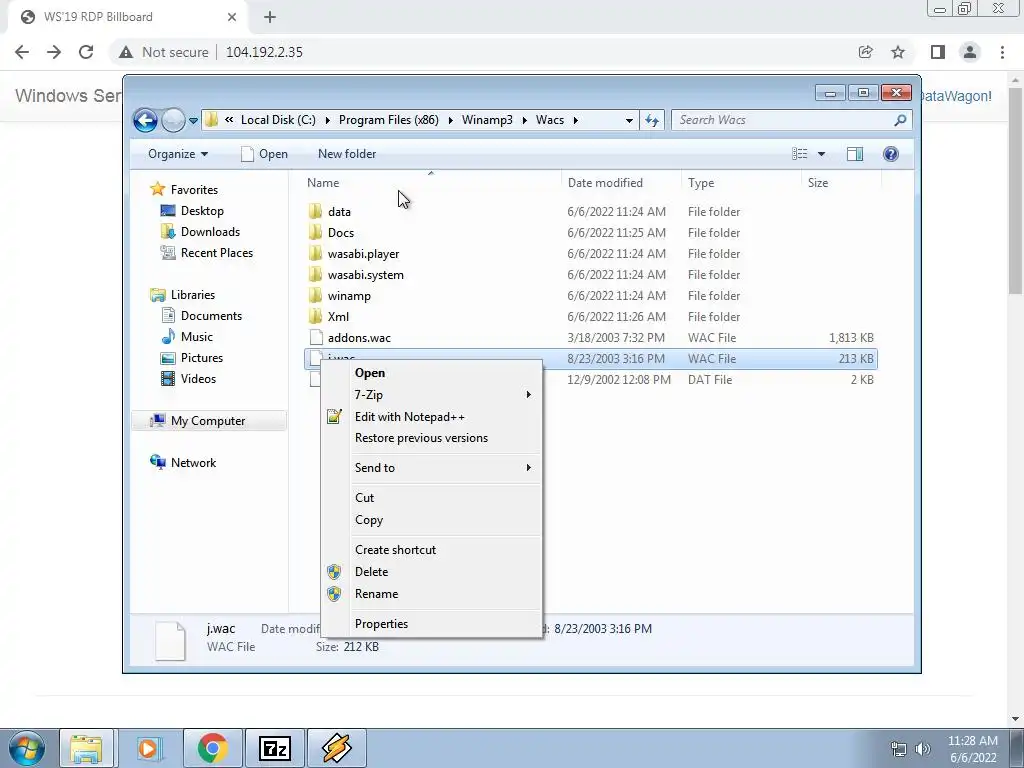Choose Rename in context menu
The height and width of the screenshot is (768, 1024).
coord(432,594)
